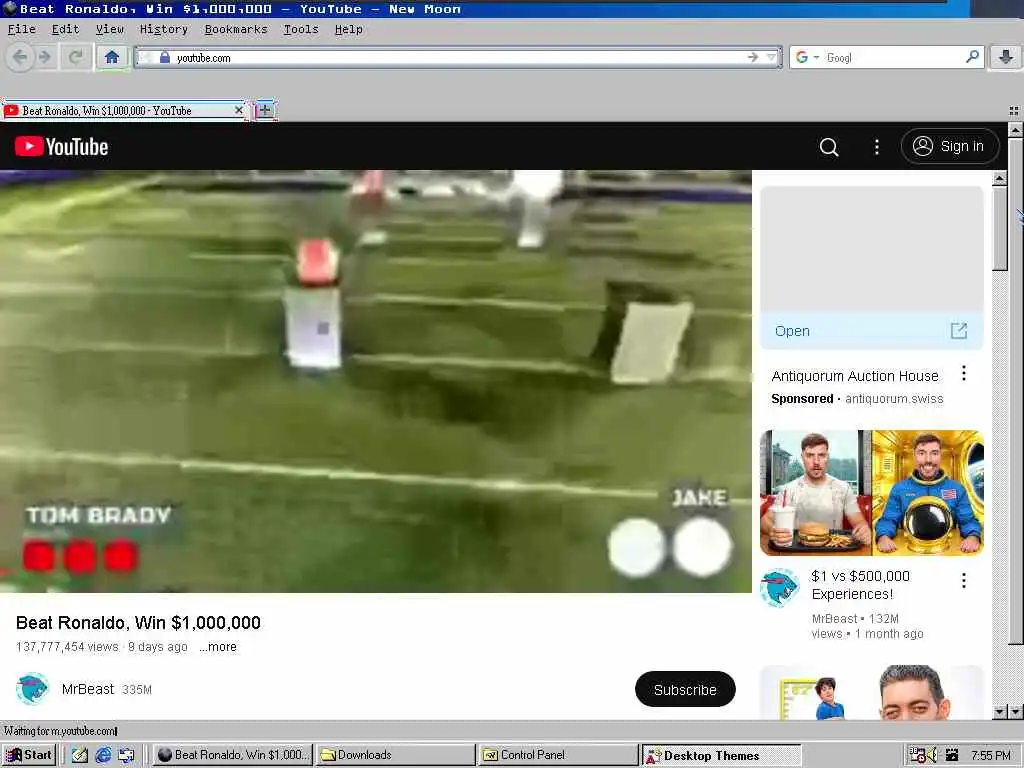
Task: Click the padlock security icon in the address bar
Action: 165,57
